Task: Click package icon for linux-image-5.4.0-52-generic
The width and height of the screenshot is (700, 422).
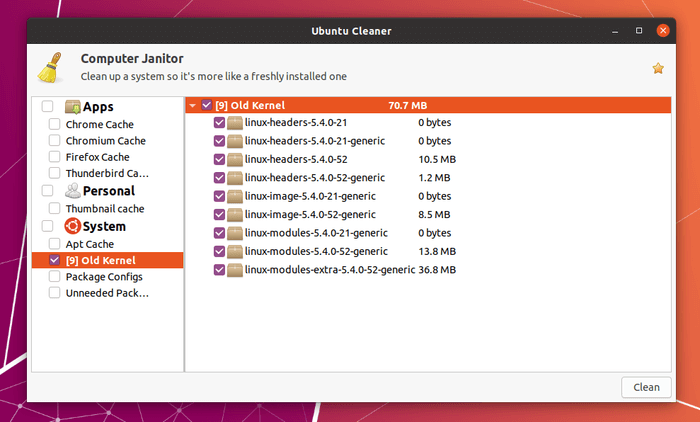Action: pyautogui.click(x=235, y=215)
